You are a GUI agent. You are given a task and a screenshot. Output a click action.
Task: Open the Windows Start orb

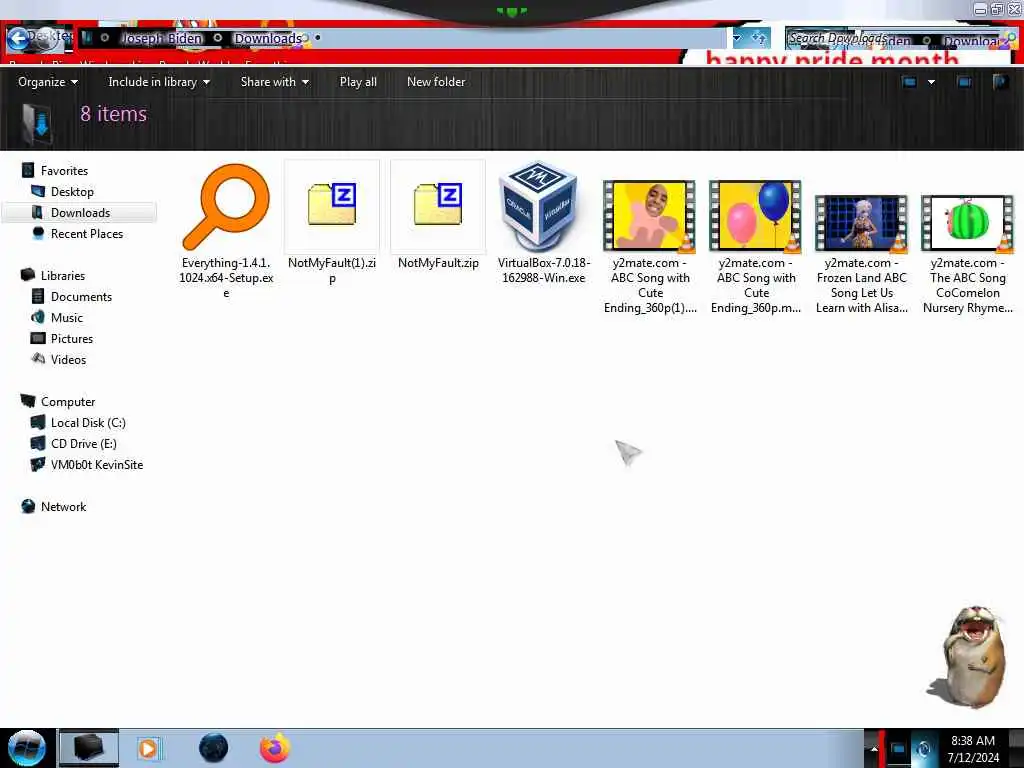(x=26, y=748)
